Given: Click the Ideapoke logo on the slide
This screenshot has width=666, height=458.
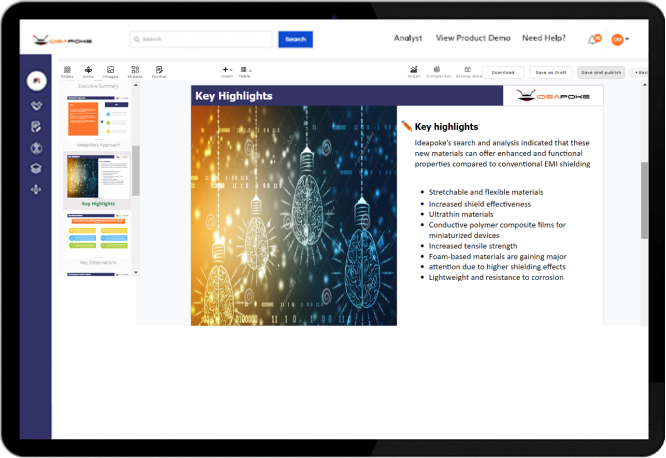Looking at the screenshot, I should (553, 96).
